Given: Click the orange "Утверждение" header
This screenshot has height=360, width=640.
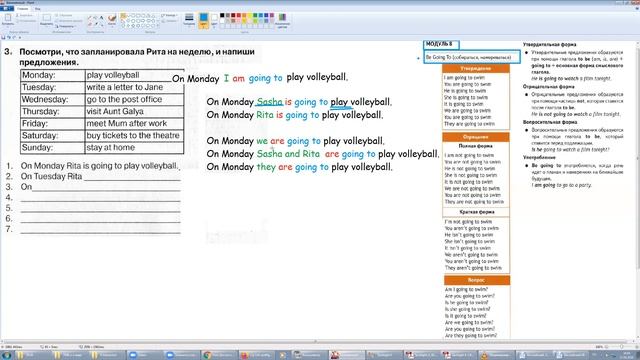Looking at the screenshot, I should 476,69.
